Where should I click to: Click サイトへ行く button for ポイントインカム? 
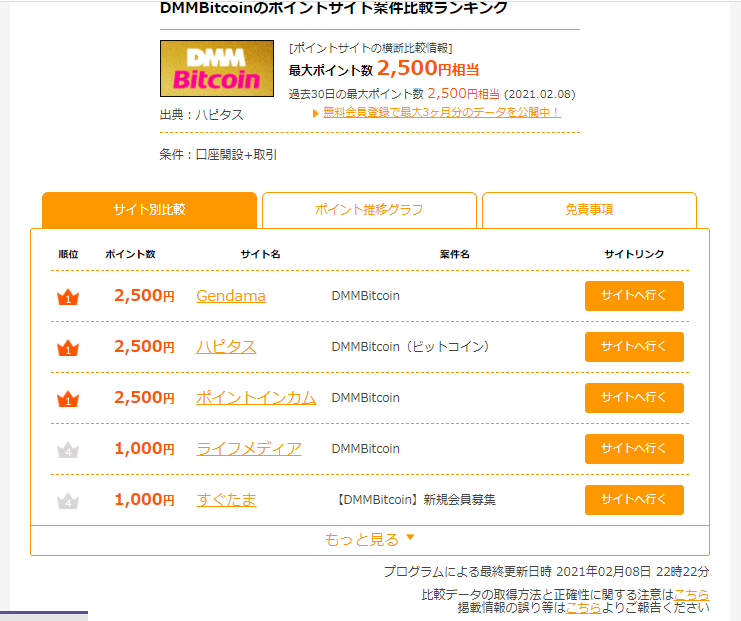[634, 398]
